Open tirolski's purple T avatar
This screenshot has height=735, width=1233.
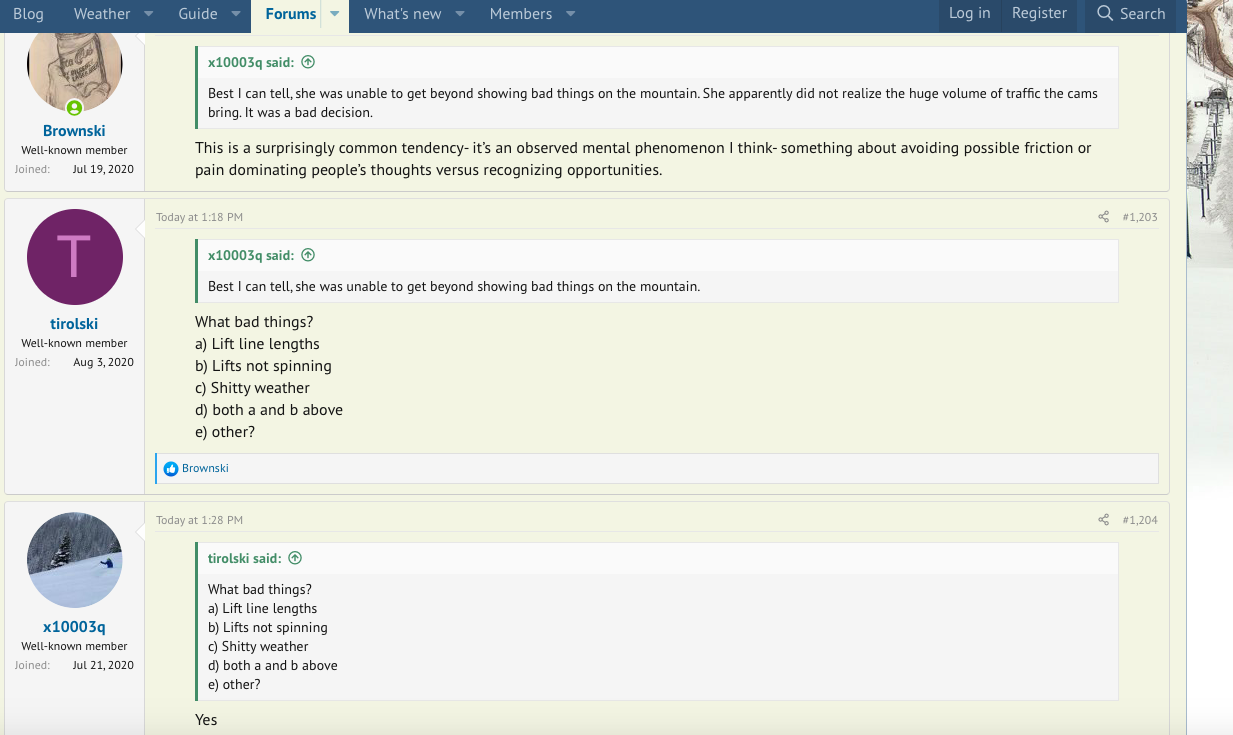75,257
